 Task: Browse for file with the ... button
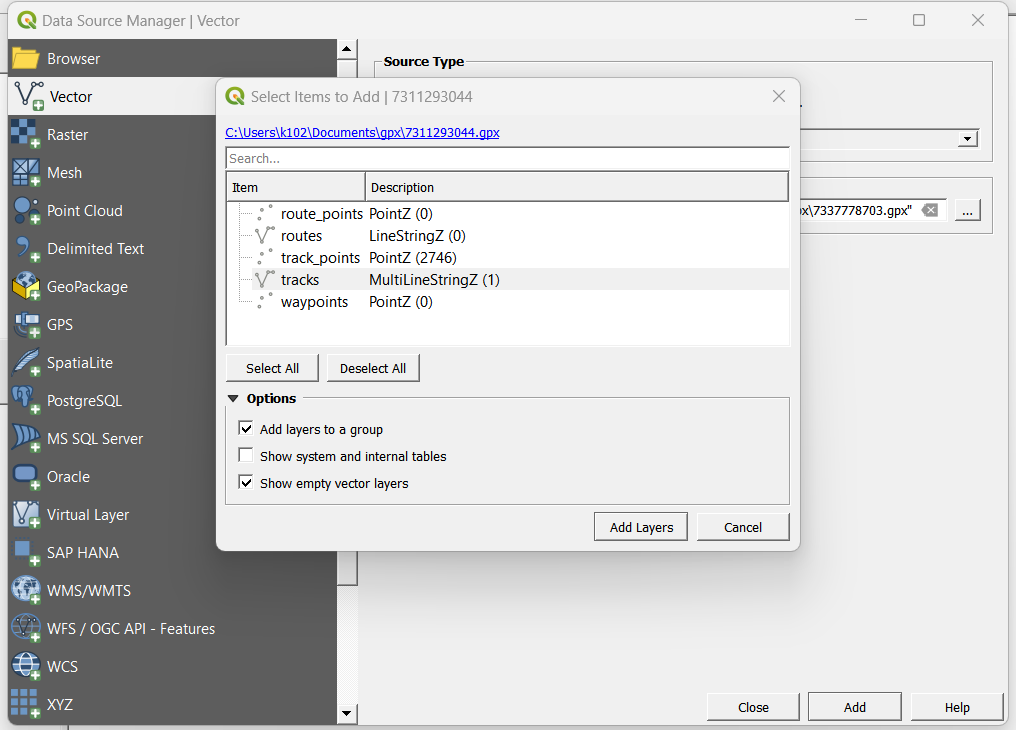coord(967,211)
